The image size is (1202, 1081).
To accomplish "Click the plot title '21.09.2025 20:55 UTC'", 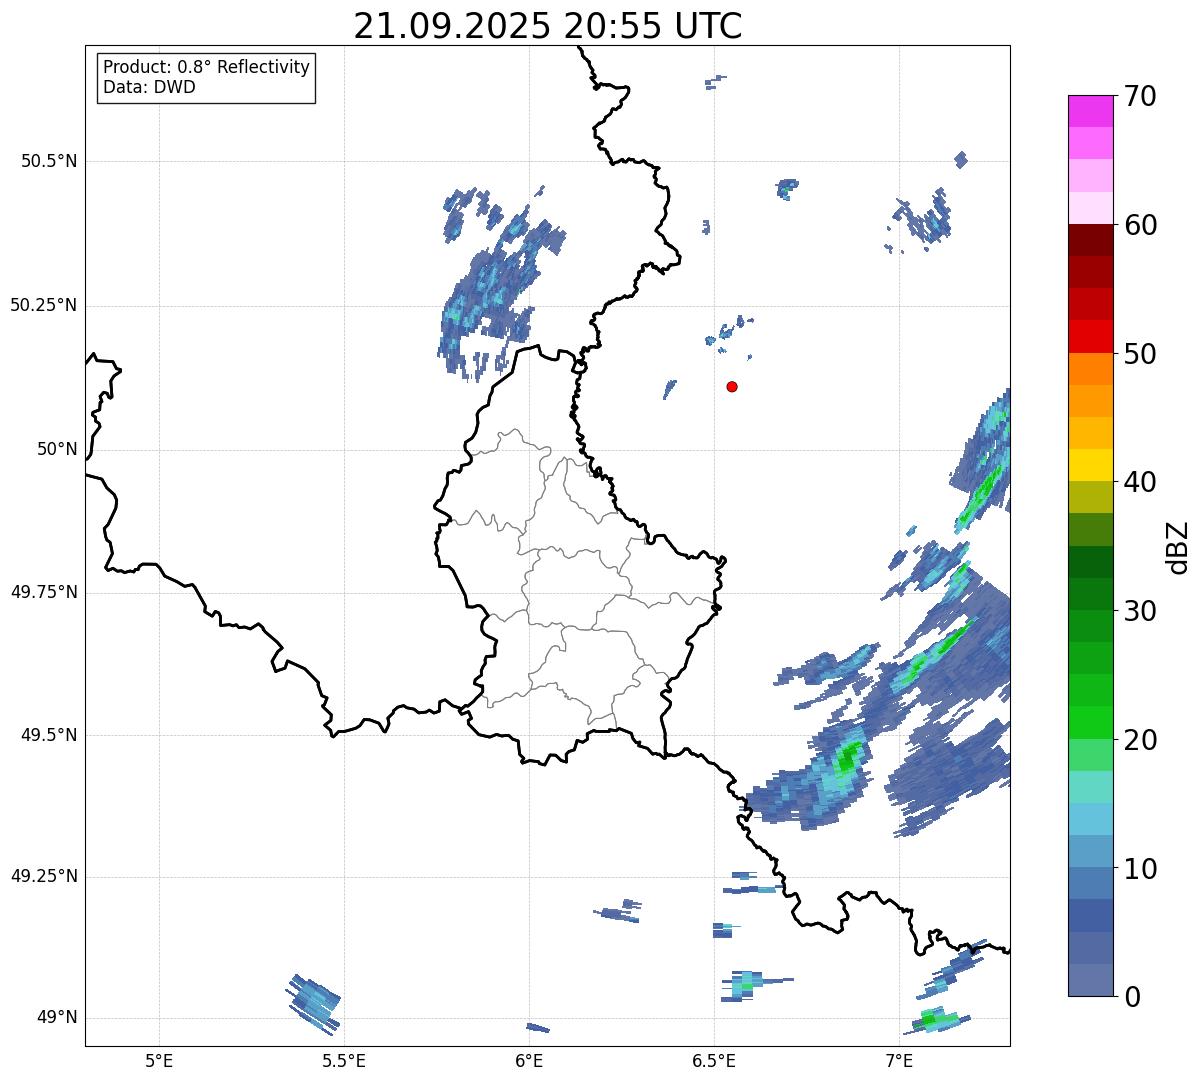I will click(x=548, y=25).
